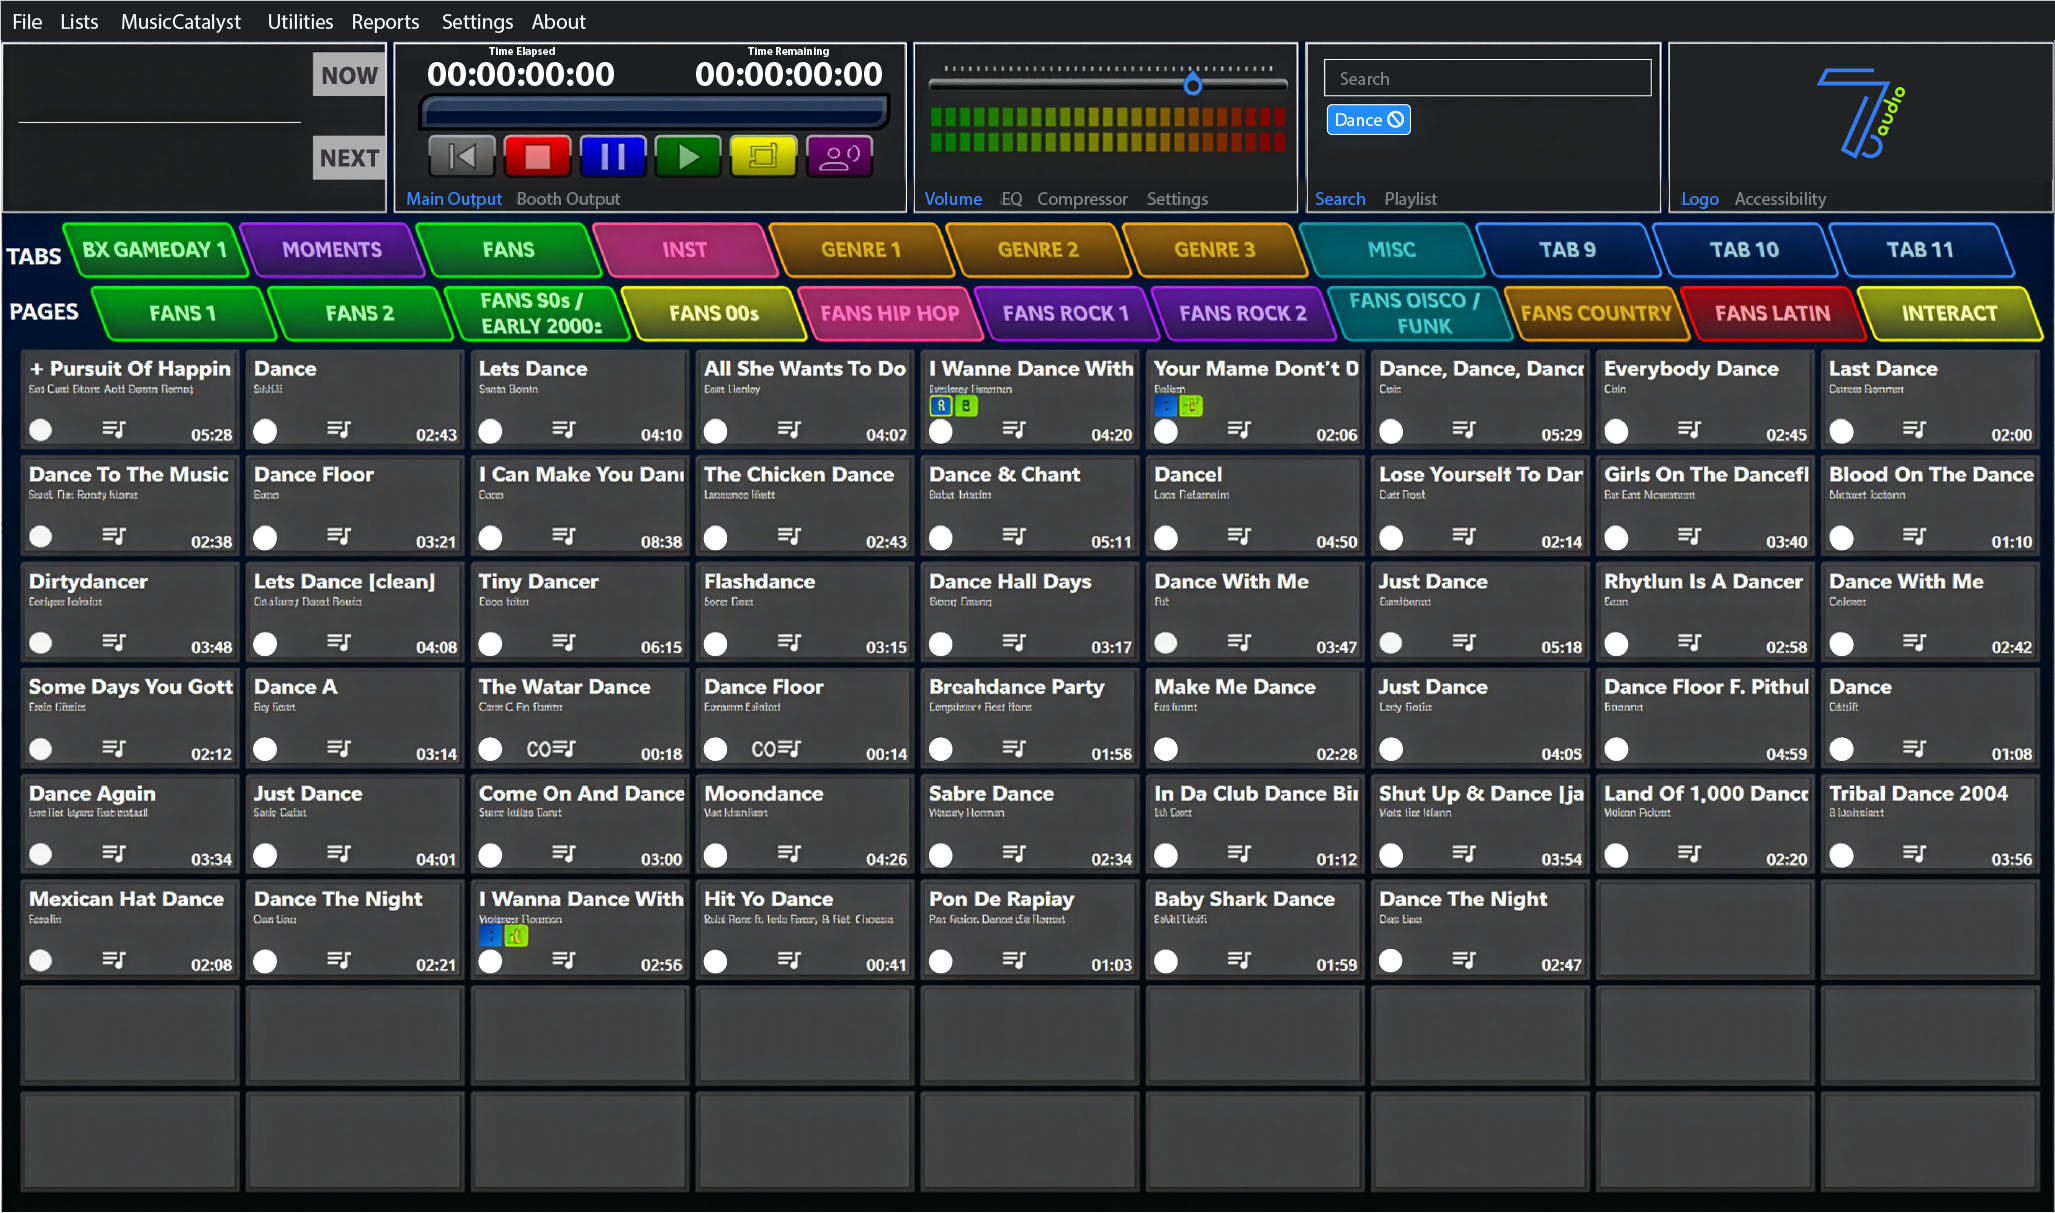2055x1213 pixels.
Task: Click the blue R tag on I Wanne Dance With
Action: 941,406
